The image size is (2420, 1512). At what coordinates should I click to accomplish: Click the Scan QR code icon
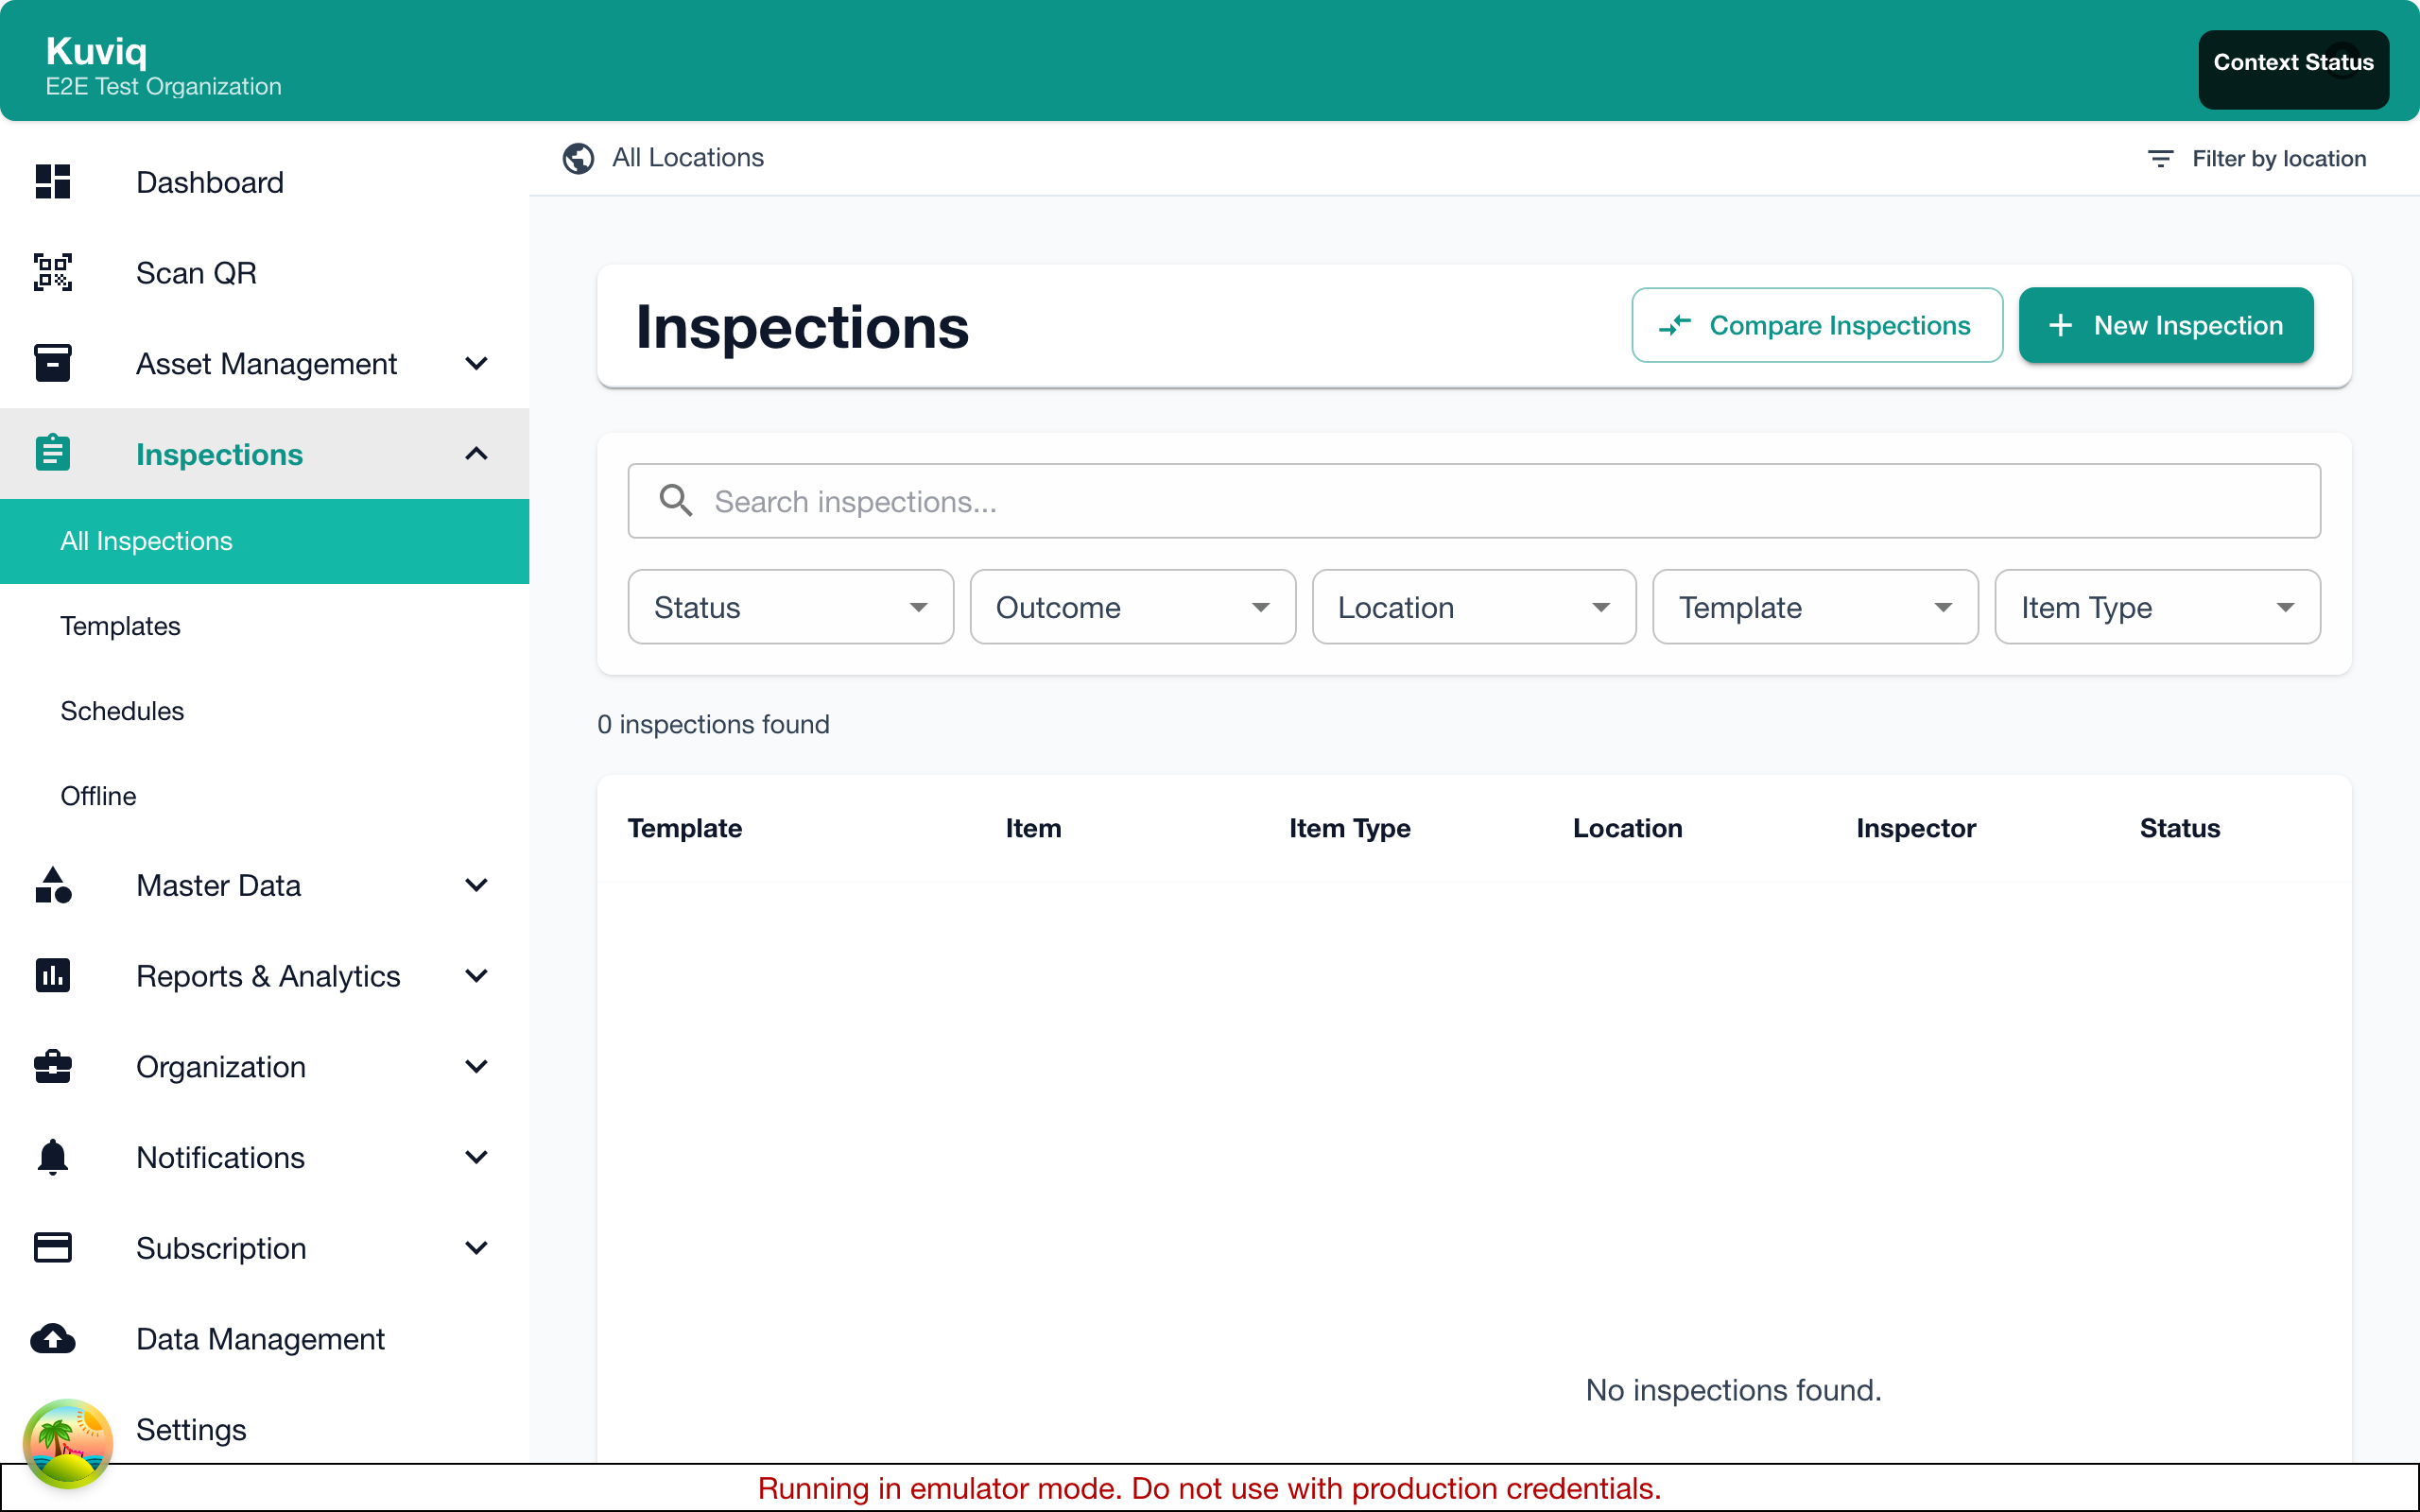[53, 272]
